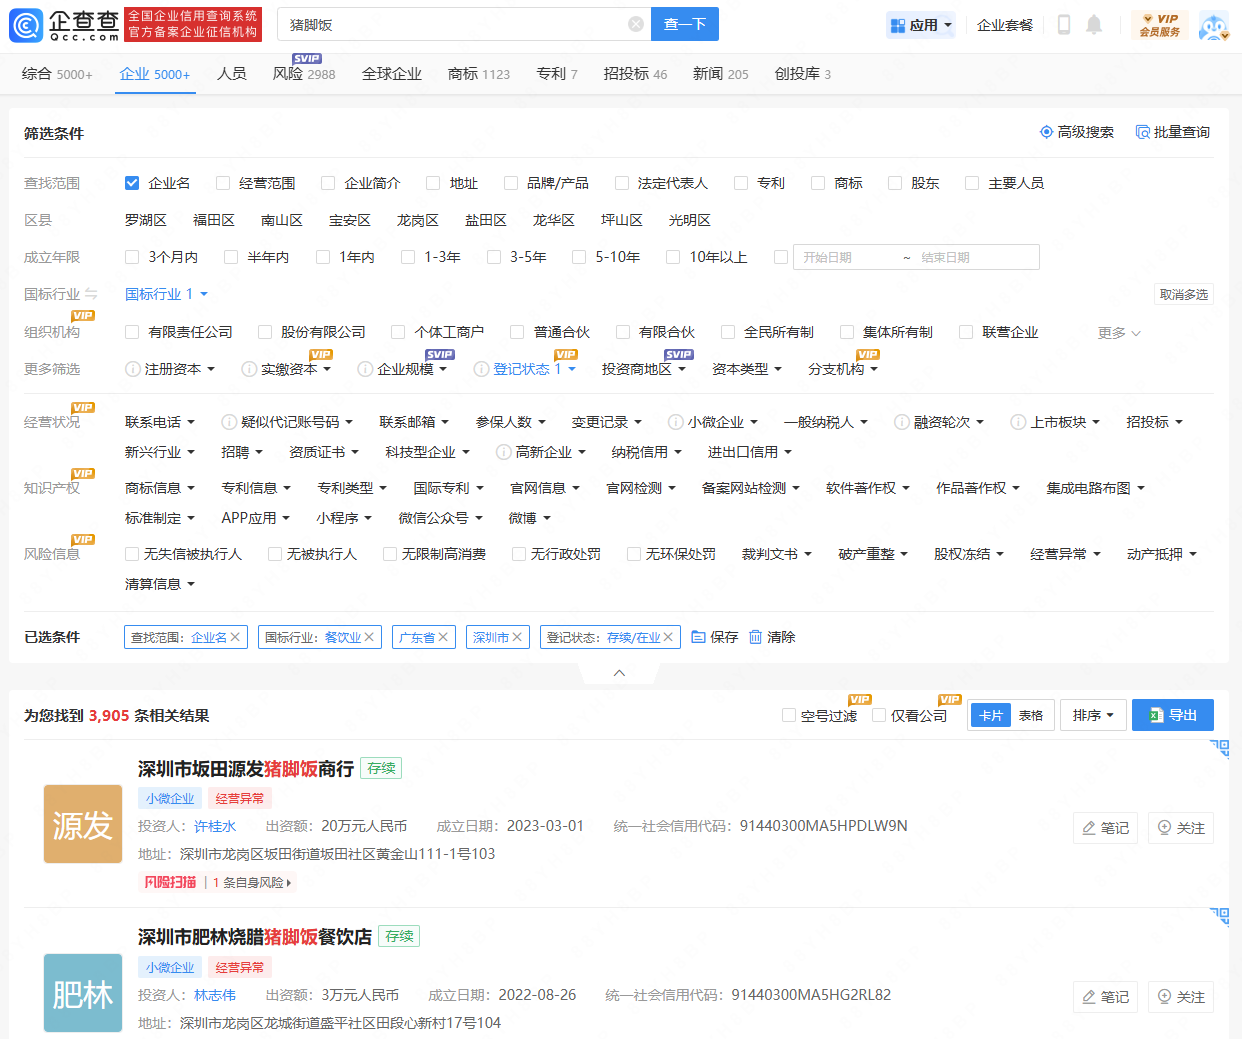Screen dimensions: 1242x1039
Task: Open the 新闻 tab
Action: tap(721, 74)
